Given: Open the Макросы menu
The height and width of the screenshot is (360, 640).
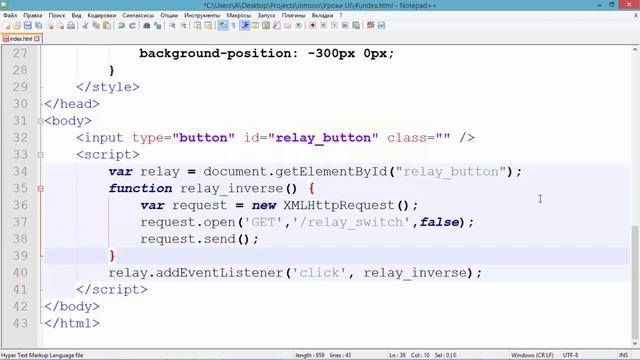Looking at the screenshot, I should pos(239,15).
